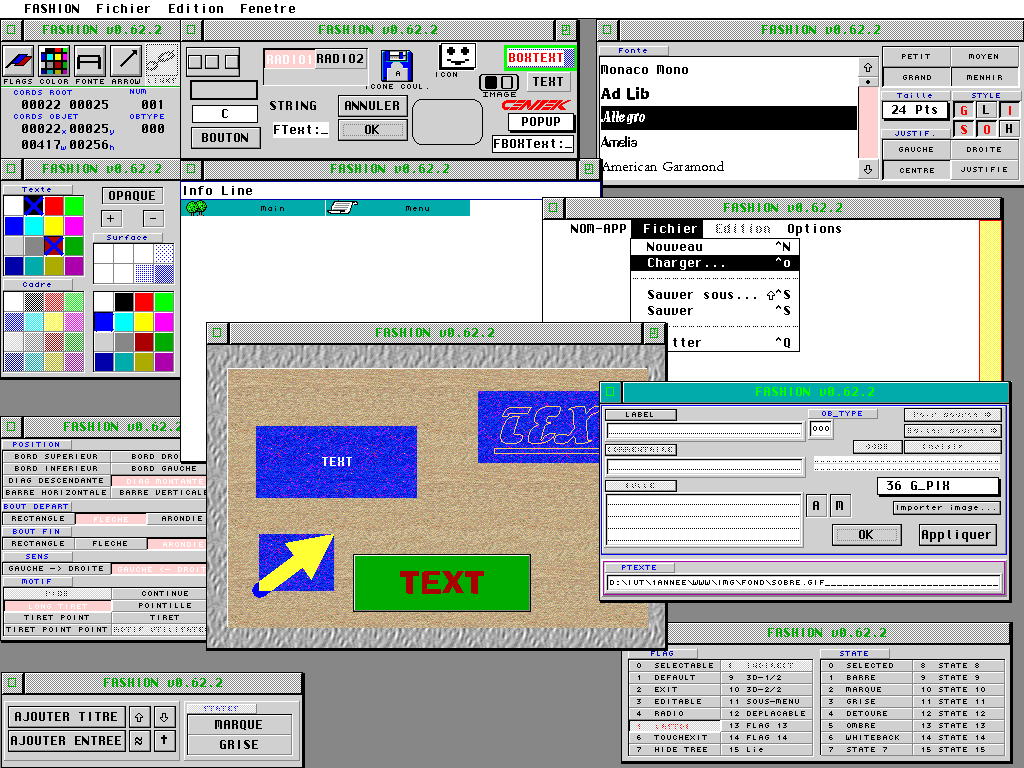Toggle the H style button
The image size is (1024, 768).
point(1009,129)
